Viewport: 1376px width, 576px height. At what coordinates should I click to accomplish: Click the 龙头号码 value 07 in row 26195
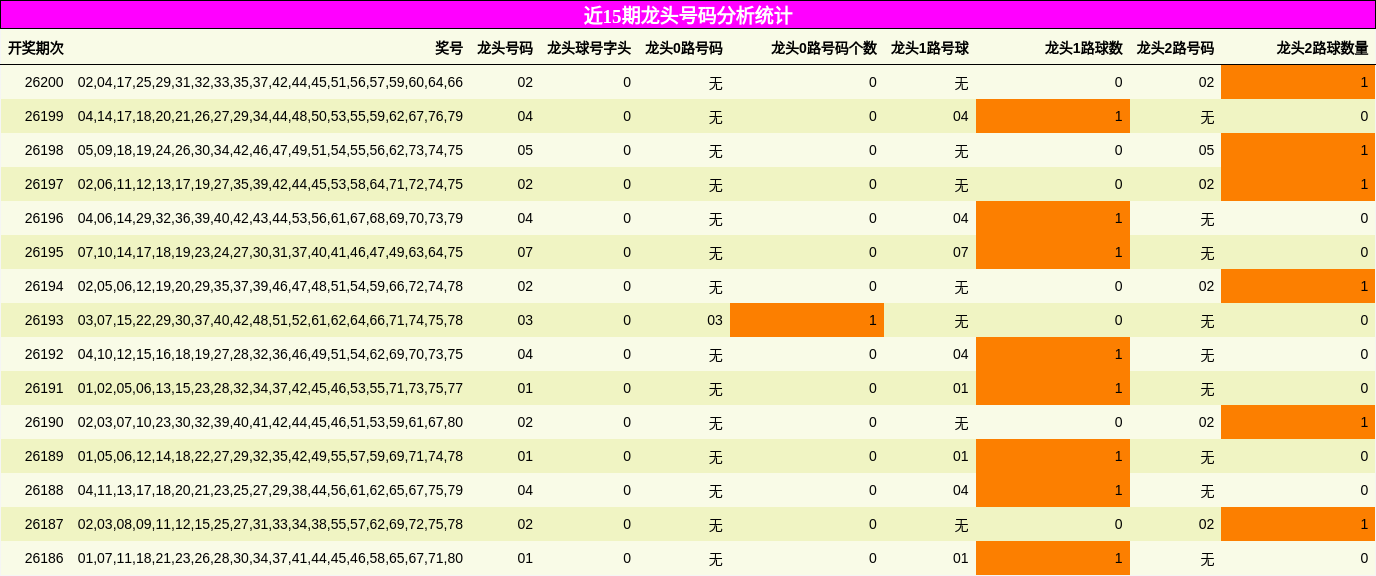point(525,252)
